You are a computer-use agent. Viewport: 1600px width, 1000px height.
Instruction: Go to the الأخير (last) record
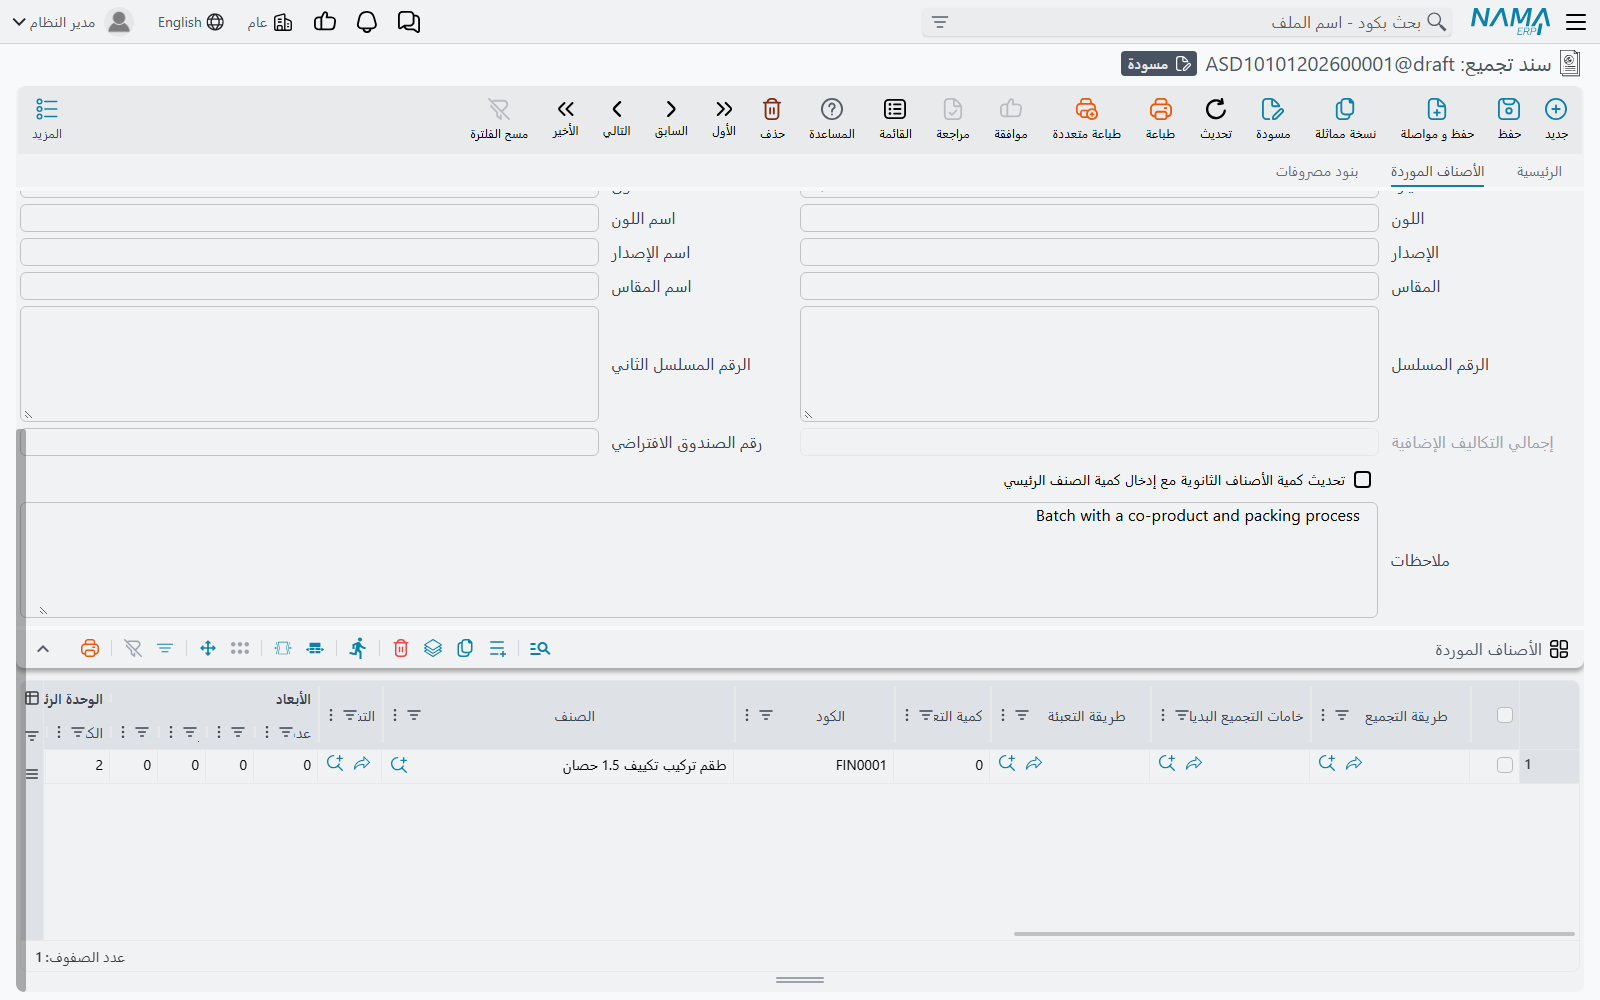point(566,109)
